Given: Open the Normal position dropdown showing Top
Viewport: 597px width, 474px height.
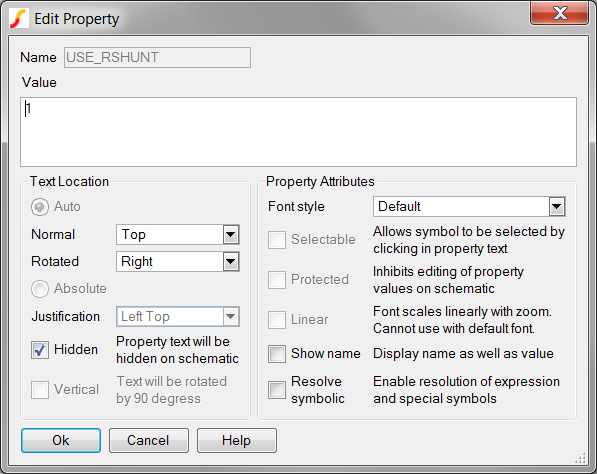Looking at the screenshot, I should 178,235.
